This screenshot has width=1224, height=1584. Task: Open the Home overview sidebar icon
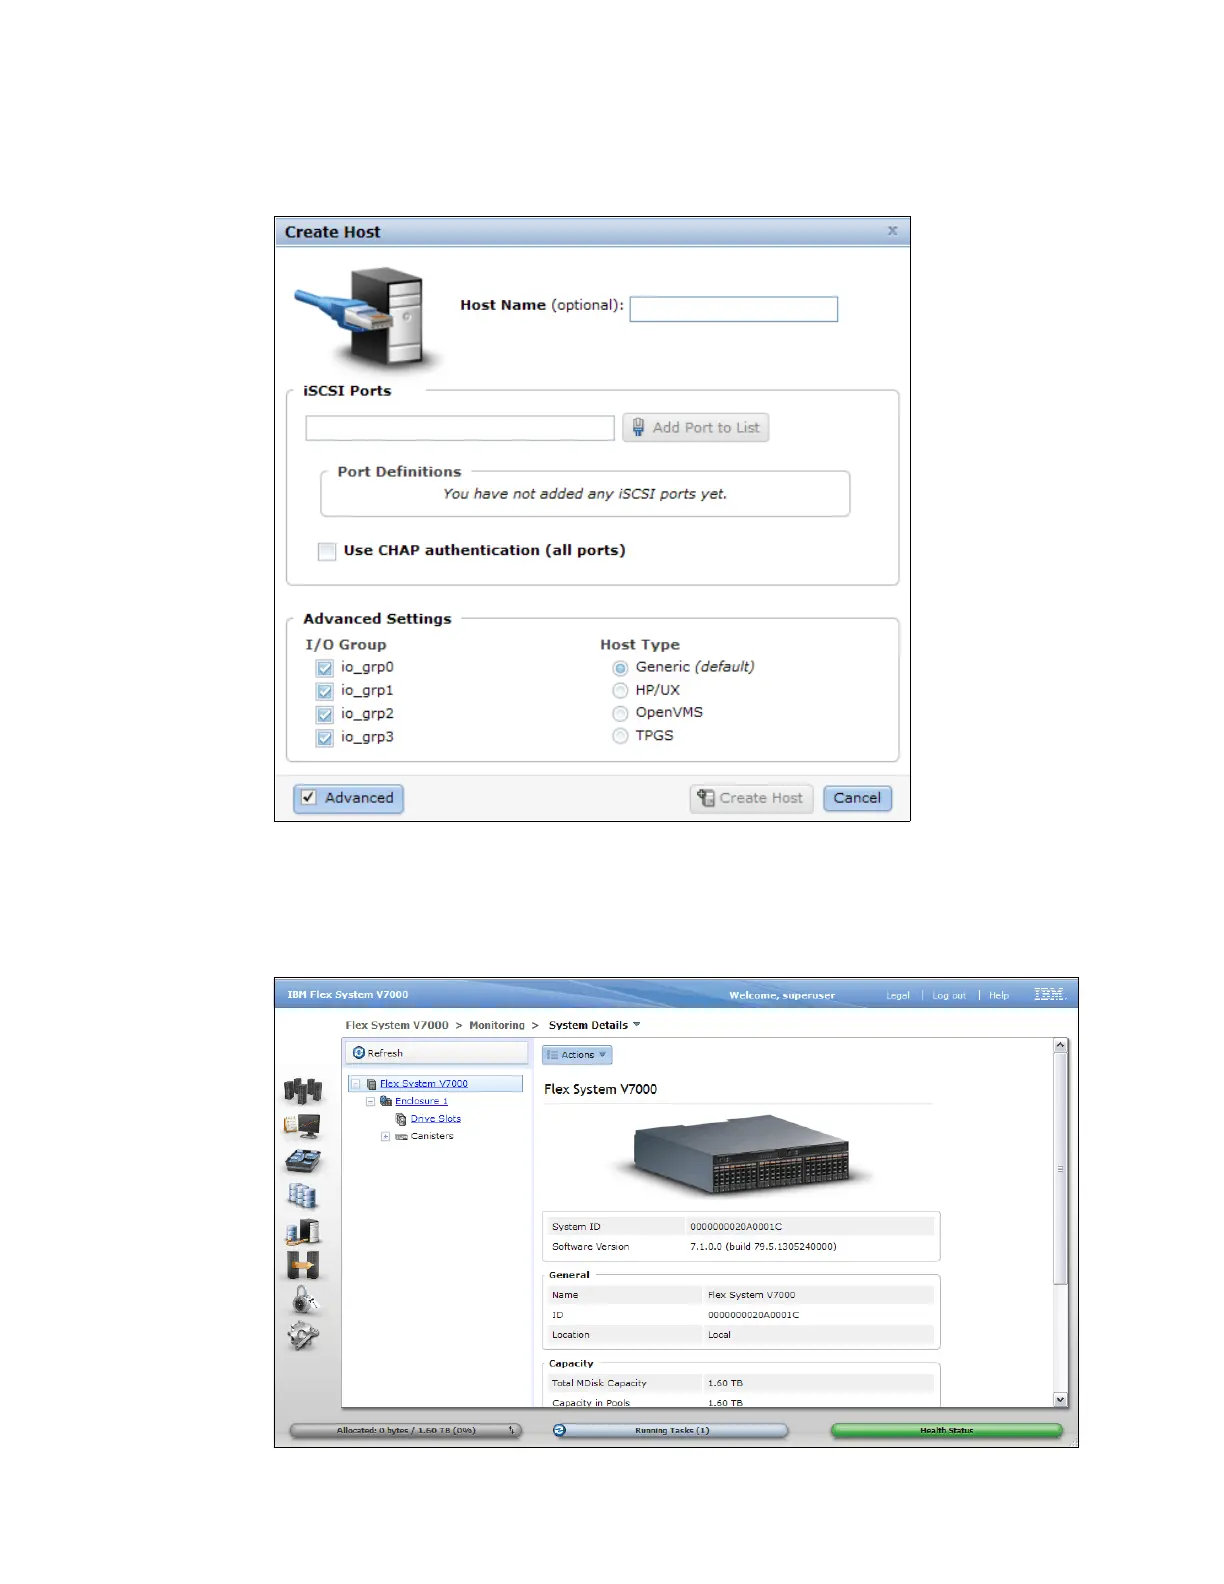303,1090
